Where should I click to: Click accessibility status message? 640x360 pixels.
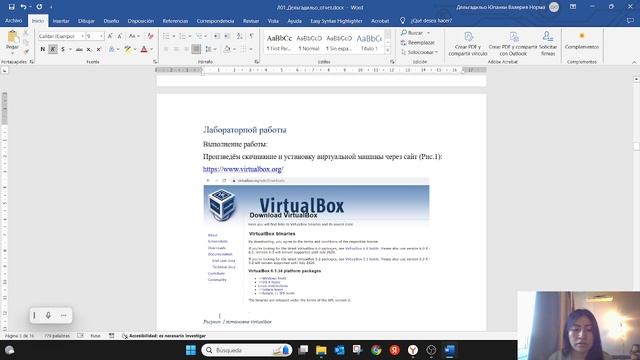[164, 336]
